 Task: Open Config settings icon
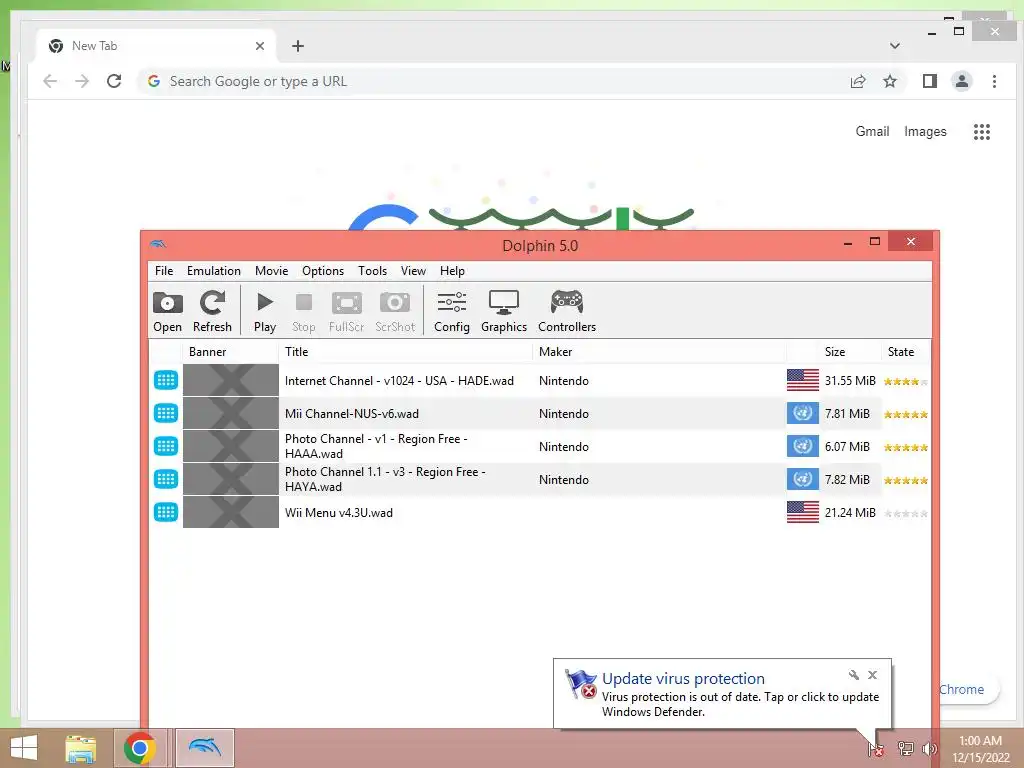pyautogui.click(x=451, y=311)
